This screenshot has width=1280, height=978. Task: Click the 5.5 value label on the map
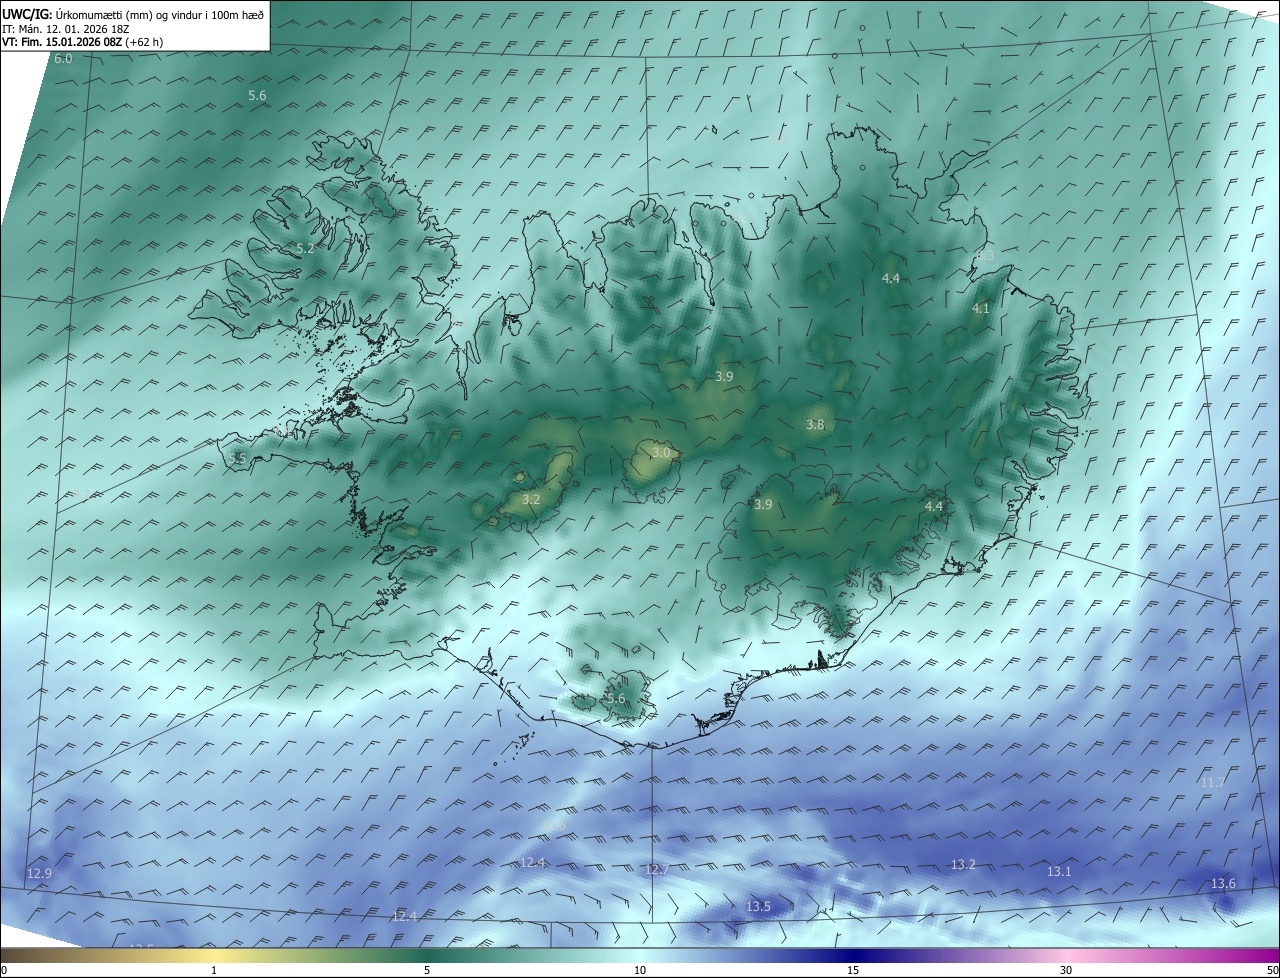(x=237, y=458)
